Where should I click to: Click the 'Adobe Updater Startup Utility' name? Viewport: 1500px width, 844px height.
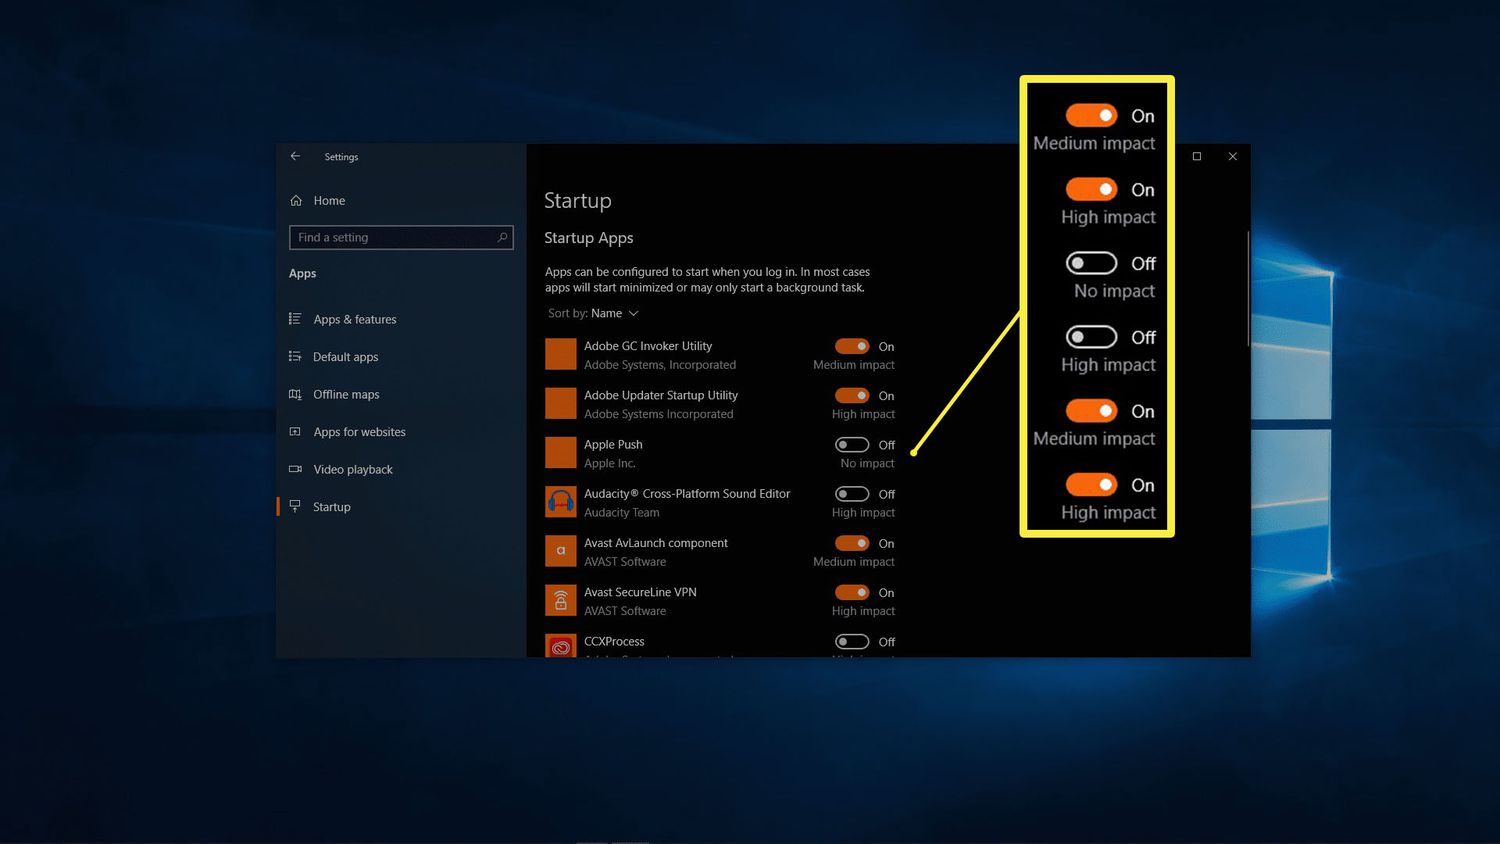pos(661,395)
